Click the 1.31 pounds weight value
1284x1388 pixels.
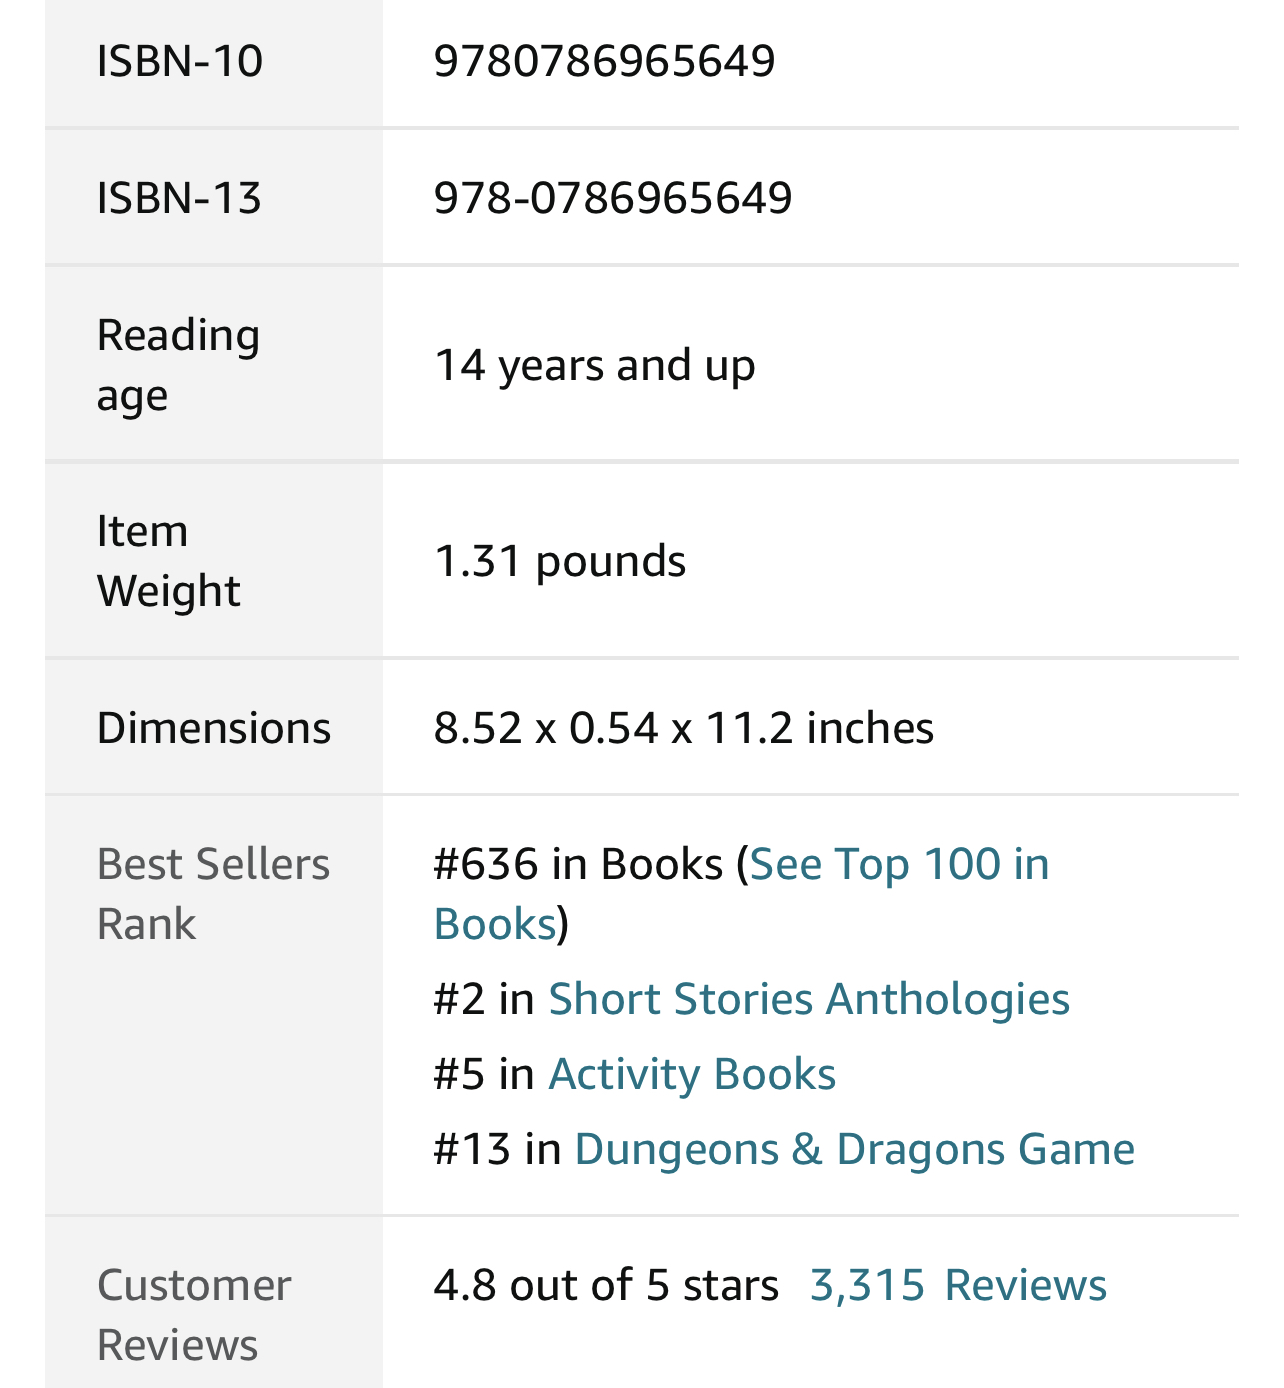(560, 561)
